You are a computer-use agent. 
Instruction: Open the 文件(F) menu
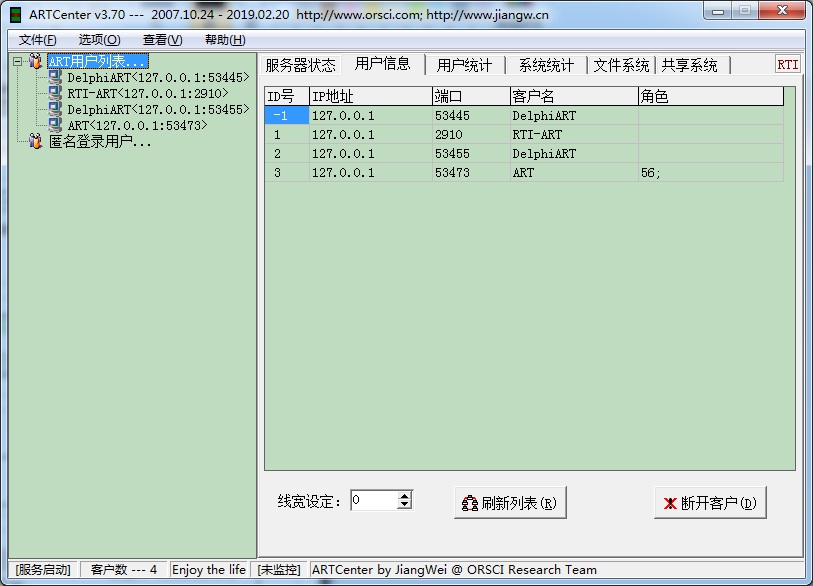pyautogui.click(x=37, y=40)
